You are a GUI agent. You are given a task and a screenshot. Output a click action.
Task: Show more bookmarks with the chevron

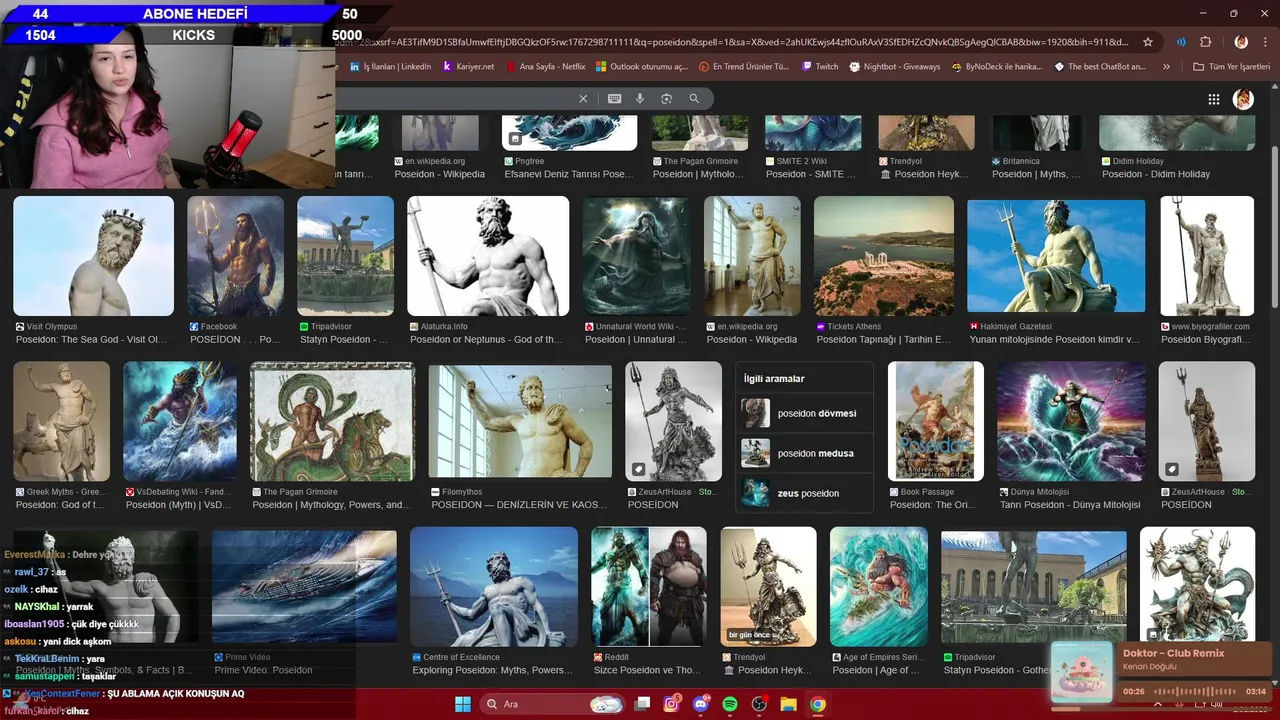(x=1166, y=66)
